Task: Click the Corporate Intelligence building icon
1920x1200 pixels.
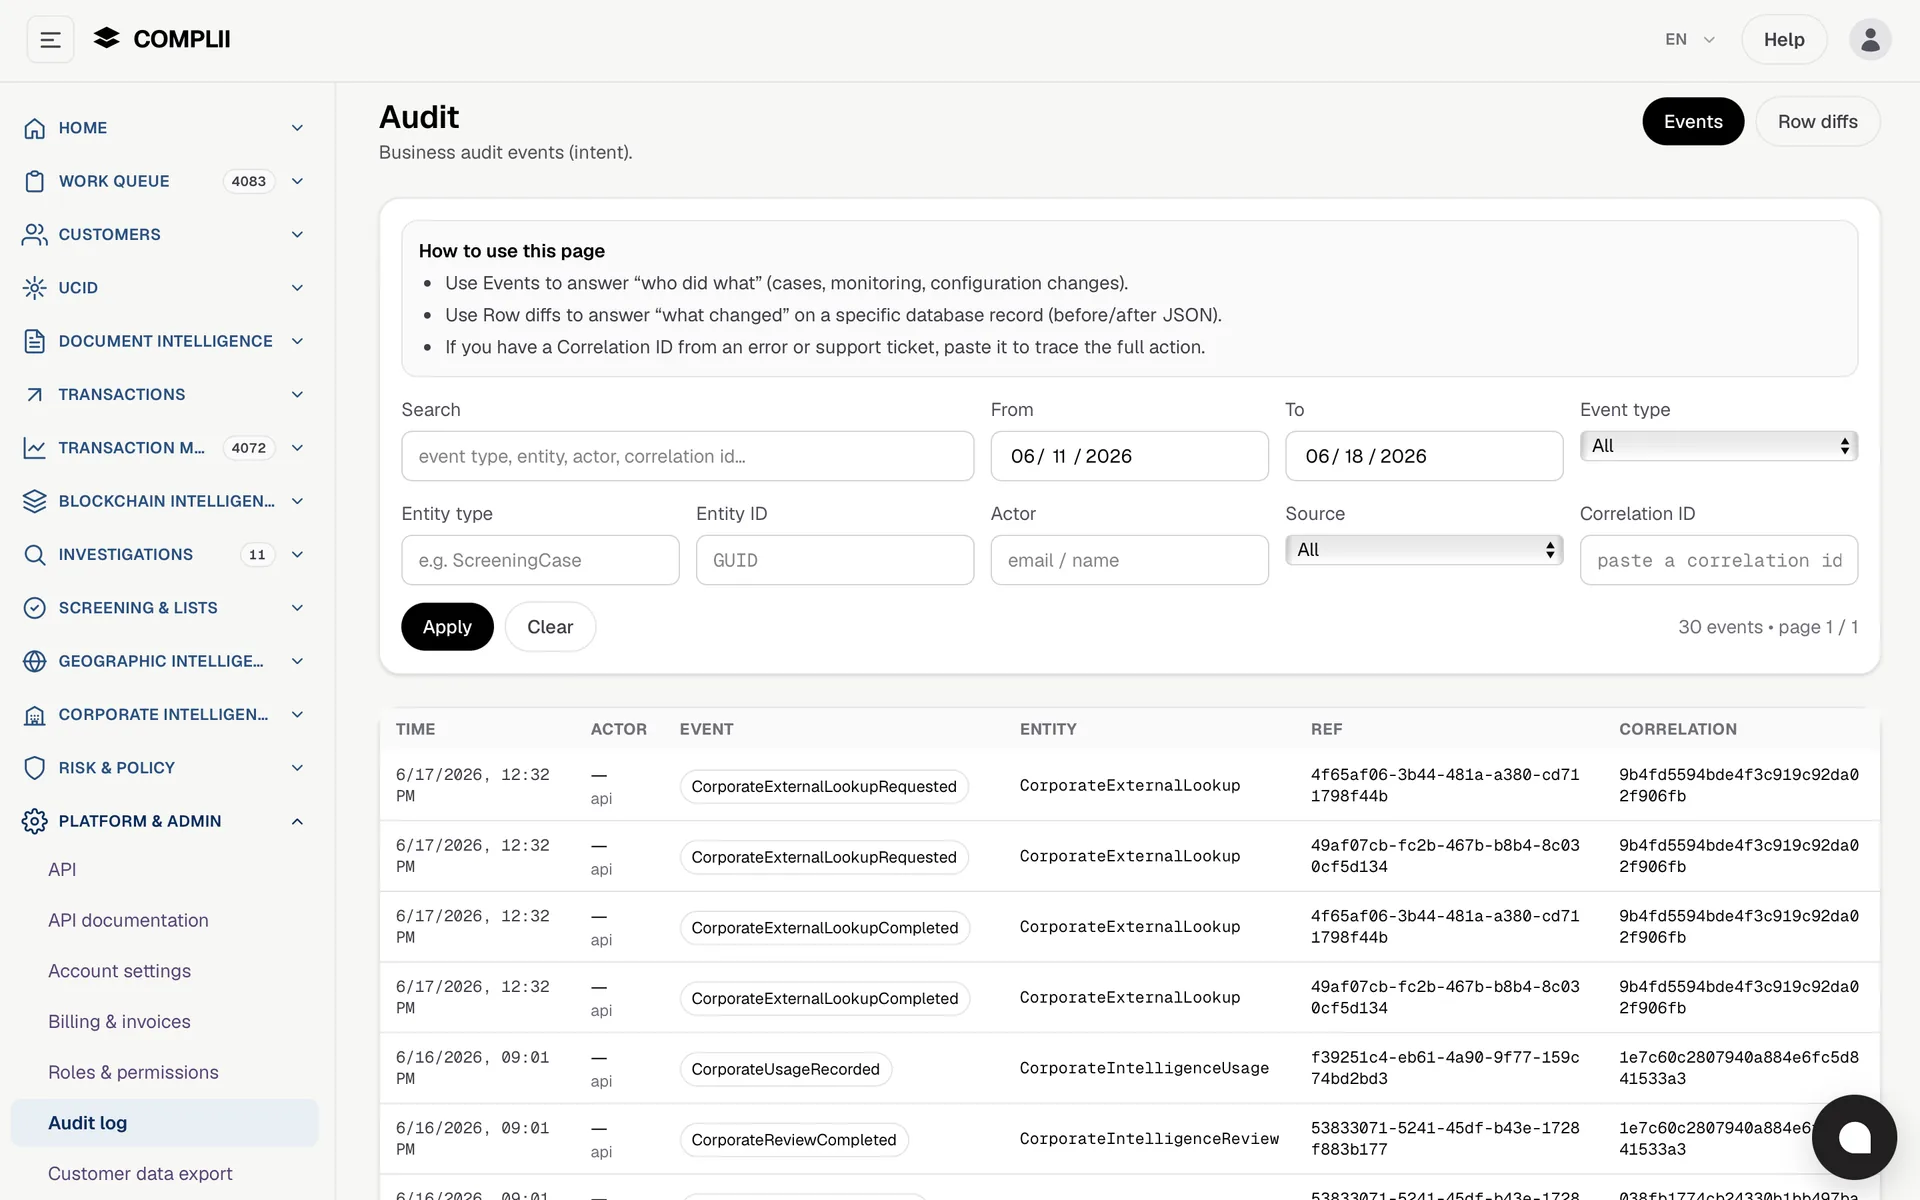Action: click(35, 715)
